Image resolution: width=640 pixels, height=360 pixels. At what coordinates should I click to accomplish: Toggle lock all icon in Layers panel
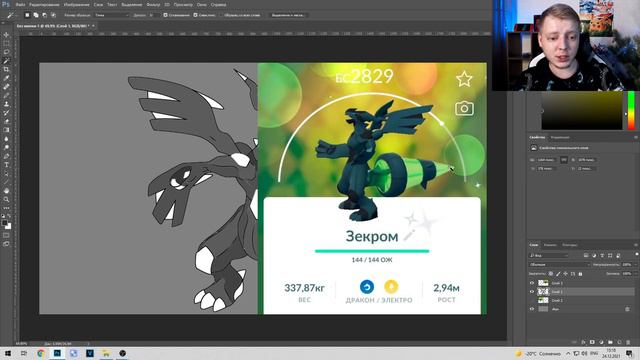580,273
